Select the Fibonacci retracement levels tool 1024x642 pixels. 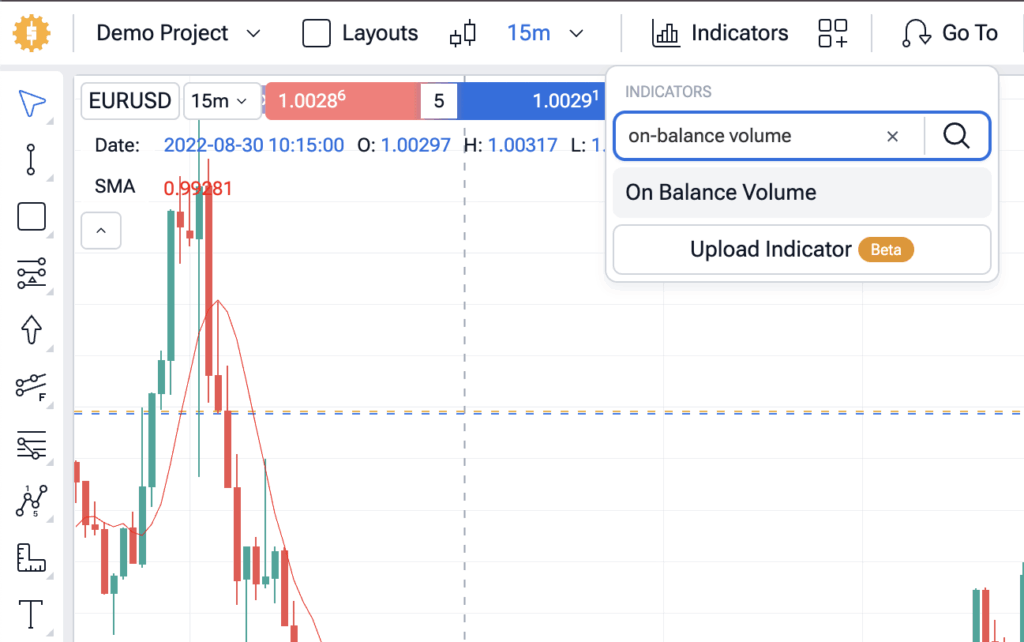point(31,444)
